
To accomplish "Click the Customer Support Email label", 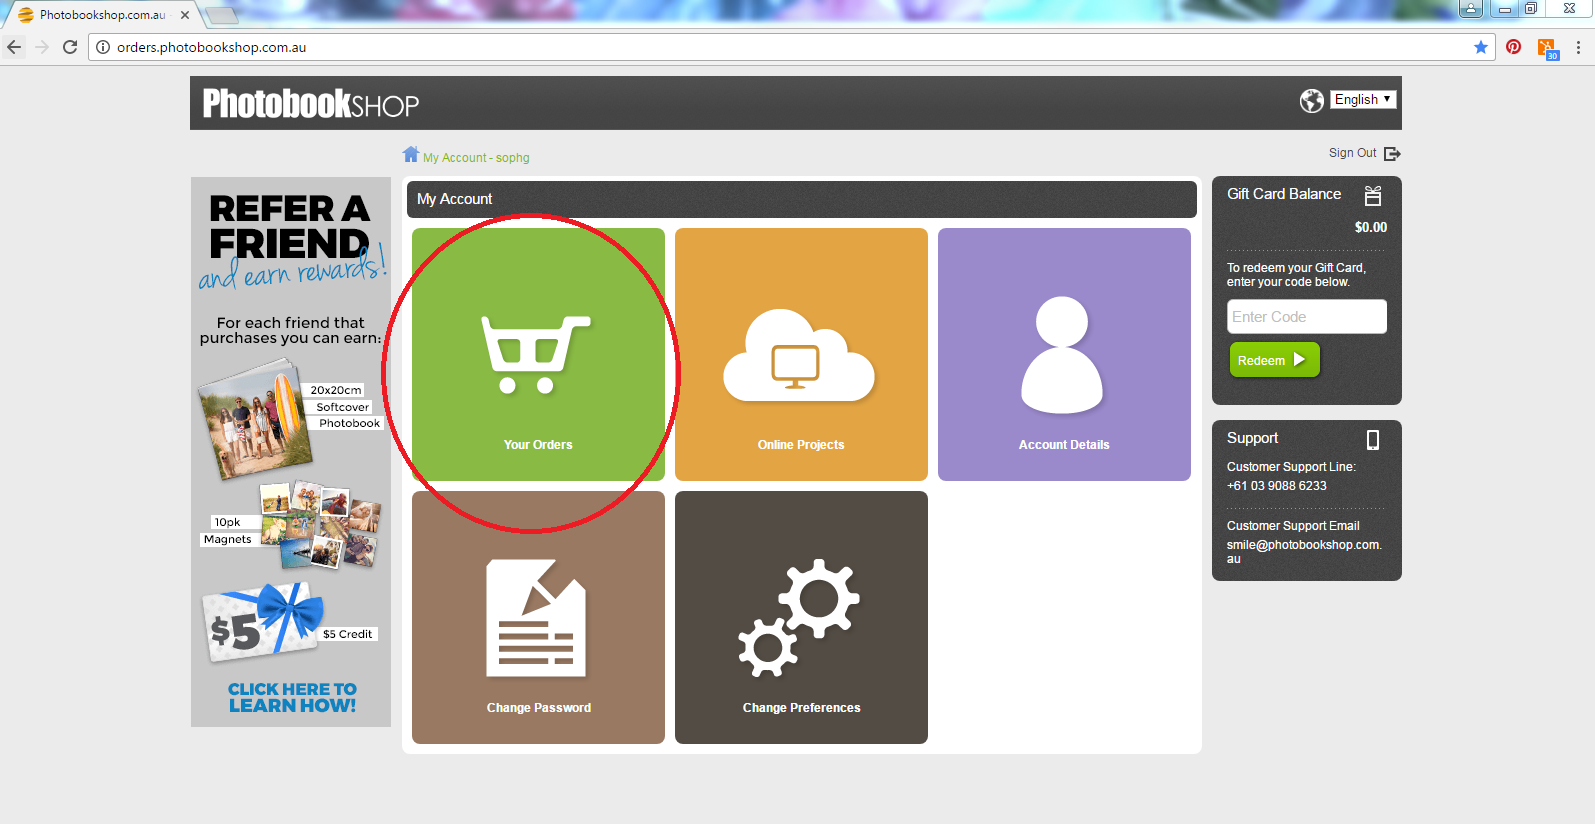I will click(1293, 526).
